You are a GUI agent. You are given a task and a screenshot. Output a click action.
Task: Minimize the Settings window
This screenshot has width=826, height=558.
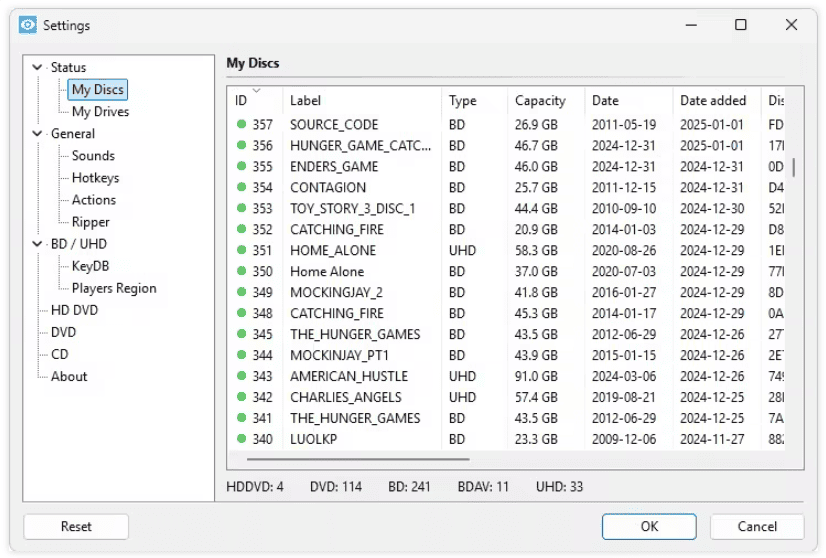tap(691, 25)
